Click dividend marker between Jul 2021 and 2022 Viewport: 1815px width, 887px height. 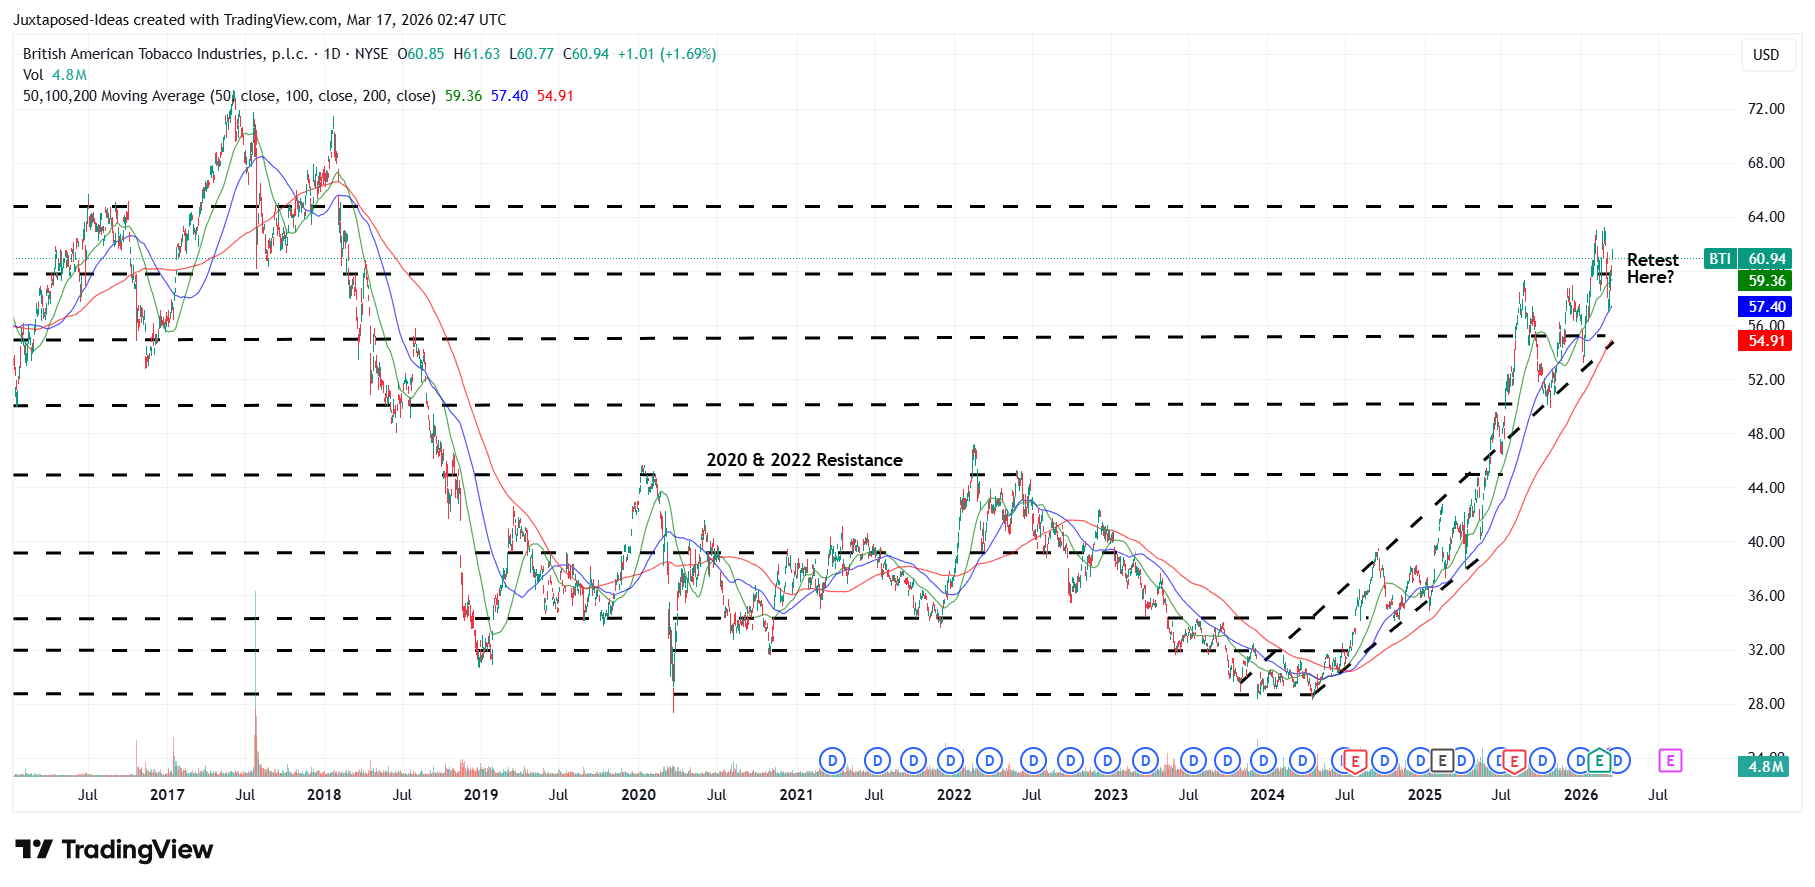(913, 761)
